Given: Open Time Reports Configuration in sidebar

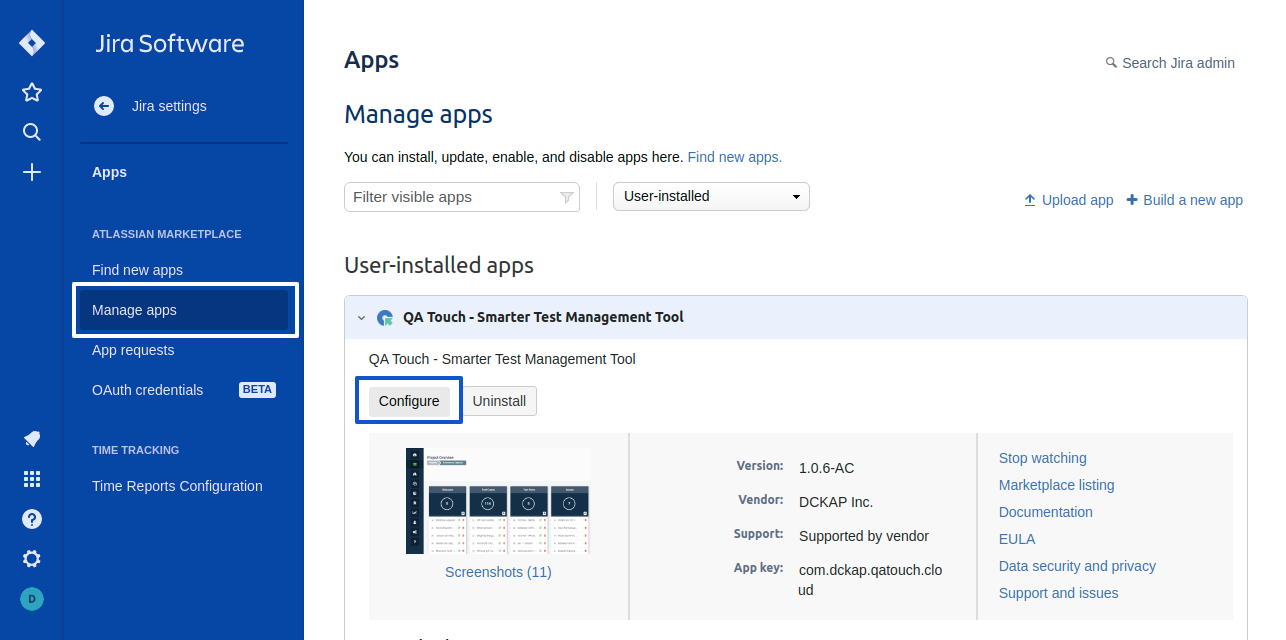Looking at the screenshot, I should 177,486.
